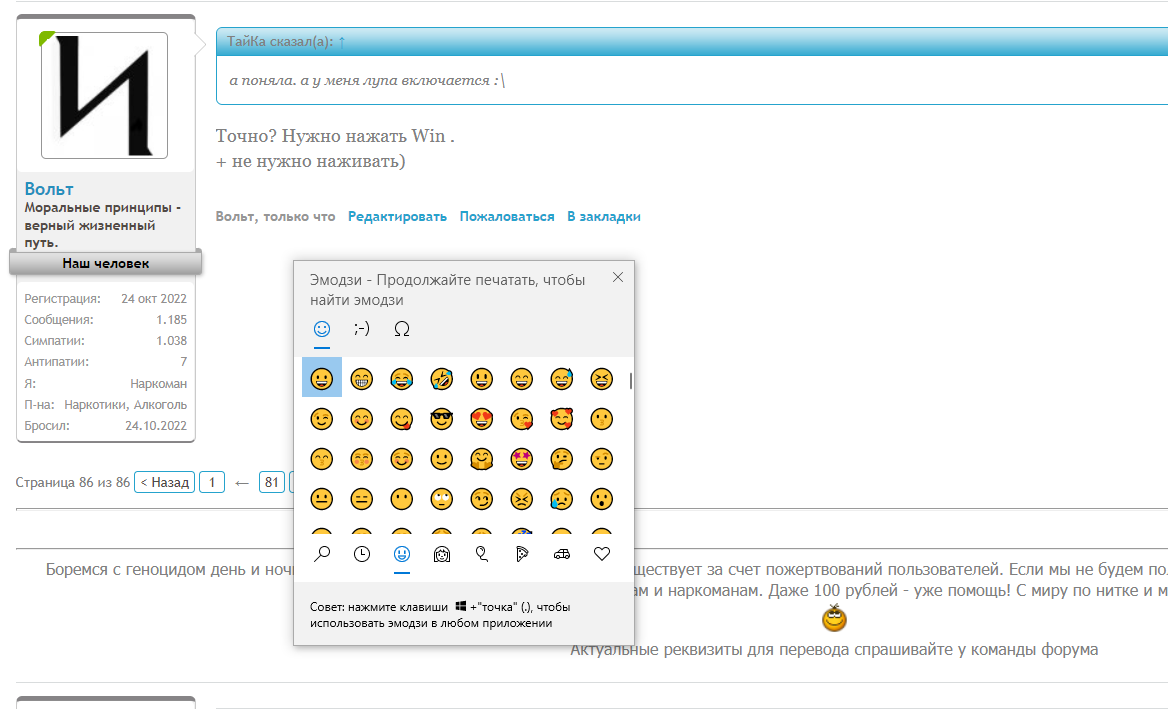1168x709 pixels.
Task: Open food pizza emoji category
Action: point(522,554)
